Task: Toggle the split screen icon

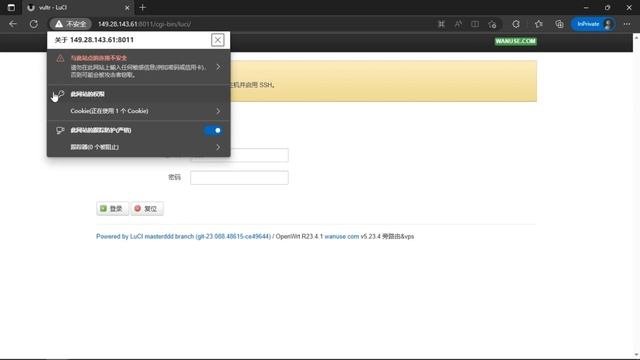Action: [x=475, y=24]
